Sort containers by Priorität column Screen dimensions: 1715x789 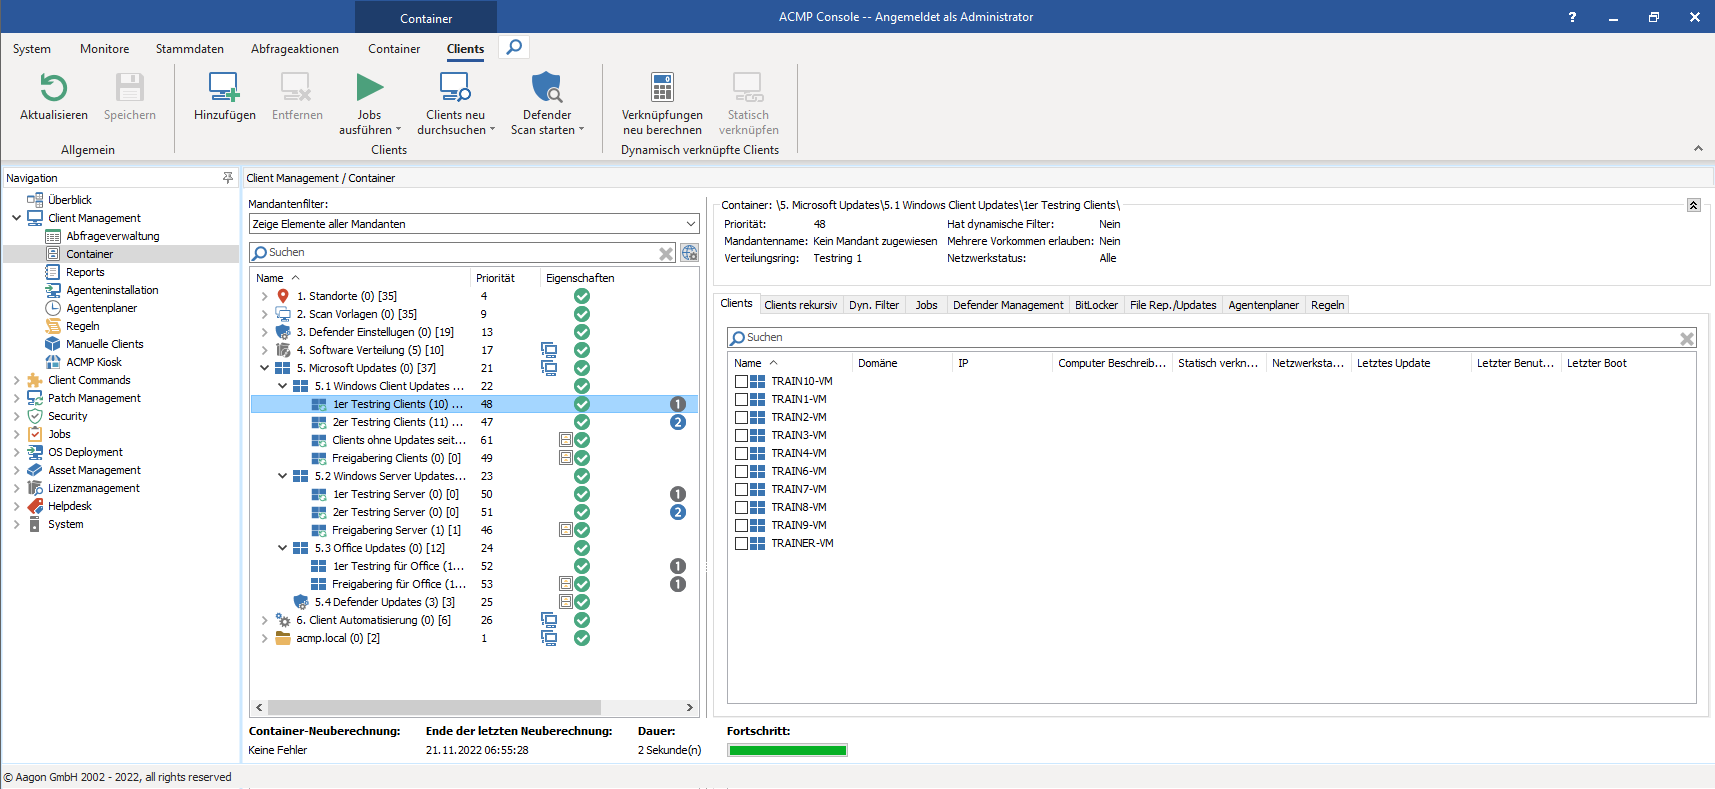pyautogui.click(x=504, y=278)
